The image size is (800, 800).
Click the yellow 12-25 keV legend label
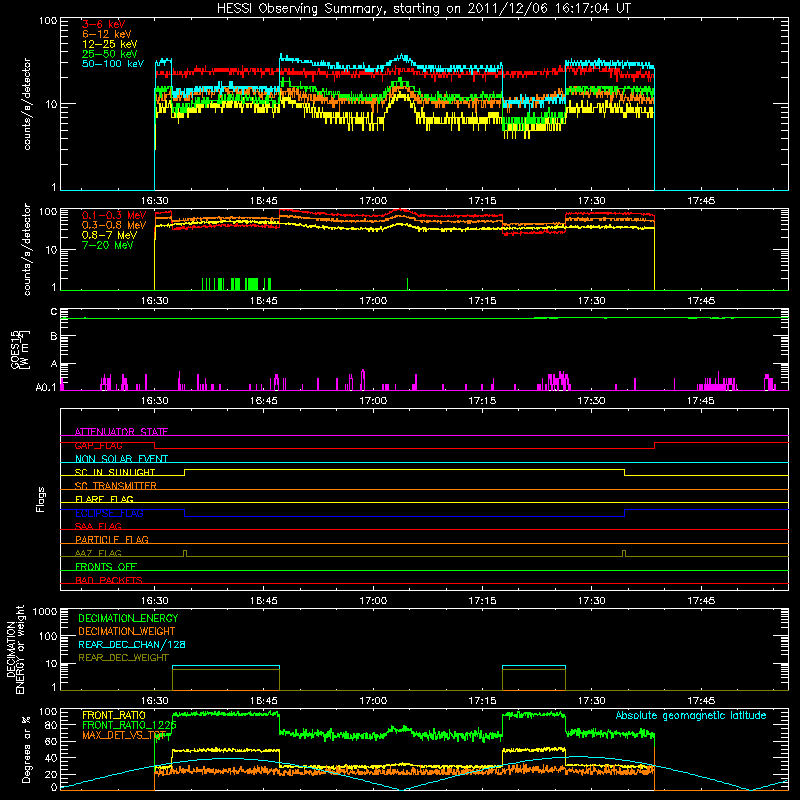coord(110,44)
